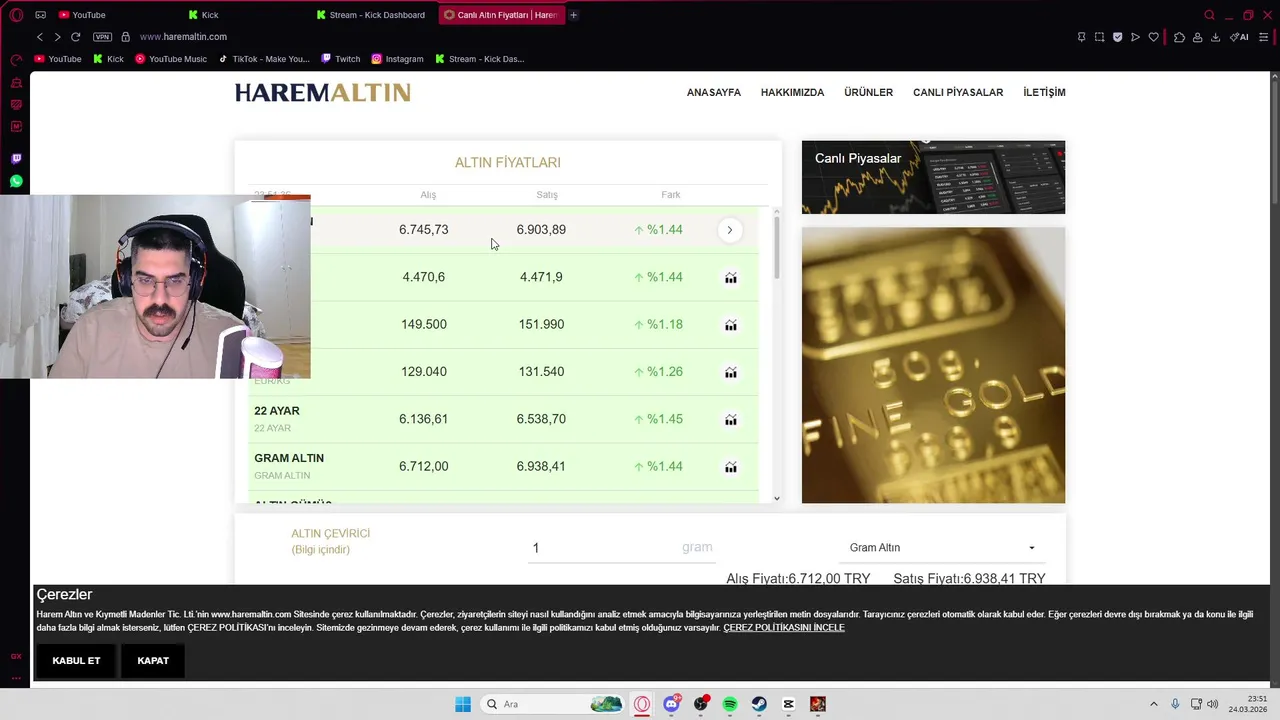Open chart for the GRAM ALTIN row

coord(731,467)
